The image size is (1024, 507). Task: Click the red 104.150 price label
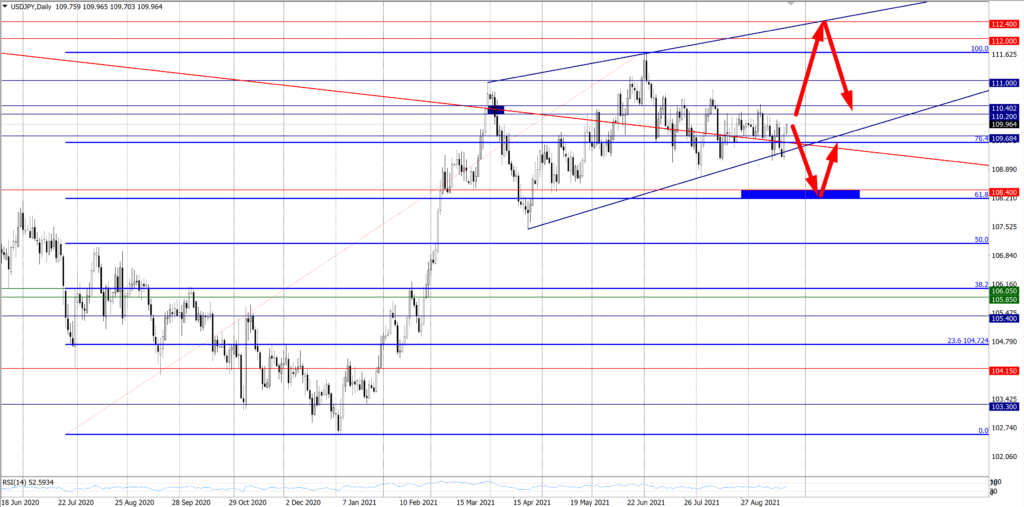pyautogui.click(x=1004, y=370)
